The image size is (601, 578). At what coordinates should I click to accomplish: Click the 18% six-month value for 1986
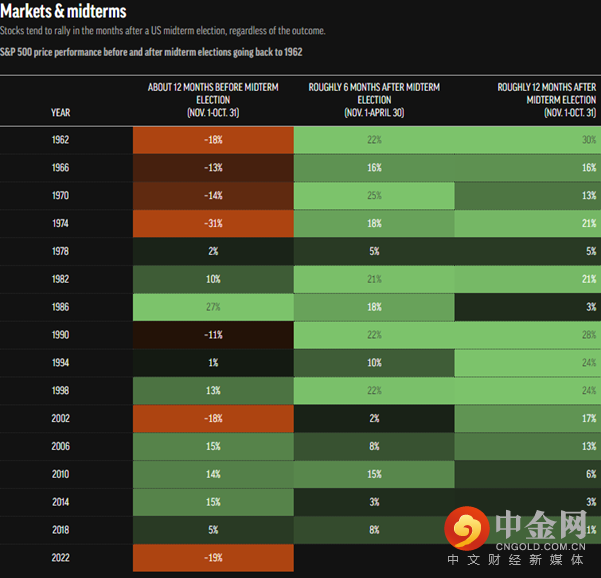coord(374,307)
